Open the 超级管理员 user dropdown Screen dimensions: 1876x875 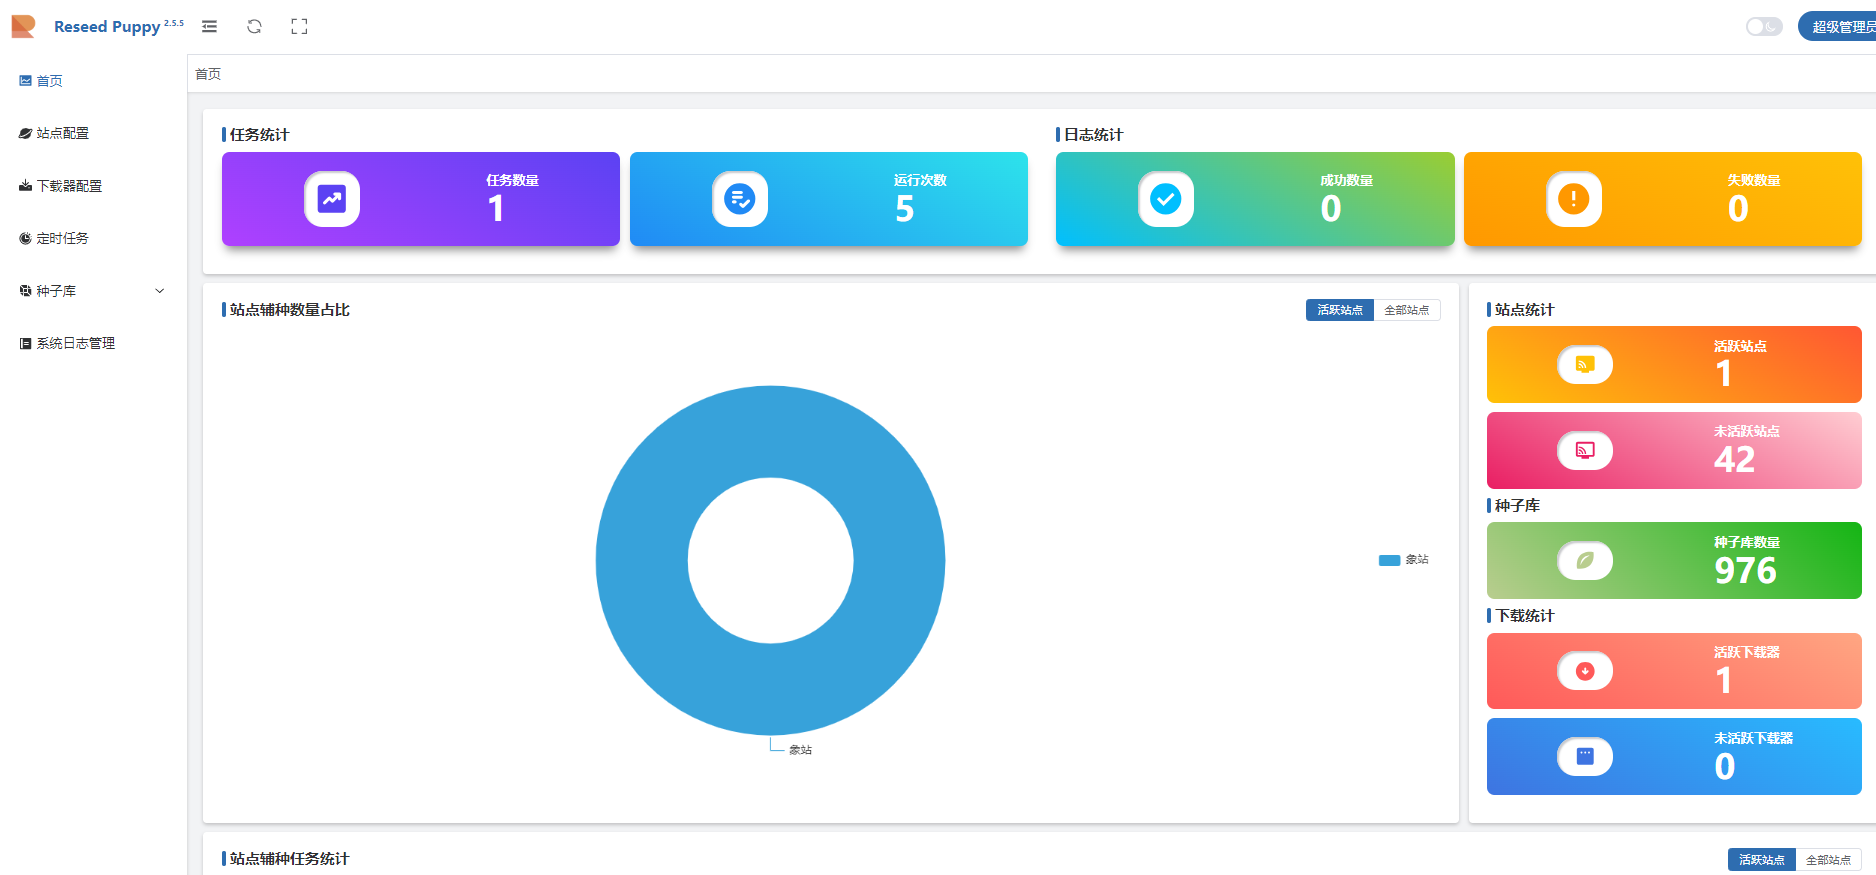click(1840, 27)
